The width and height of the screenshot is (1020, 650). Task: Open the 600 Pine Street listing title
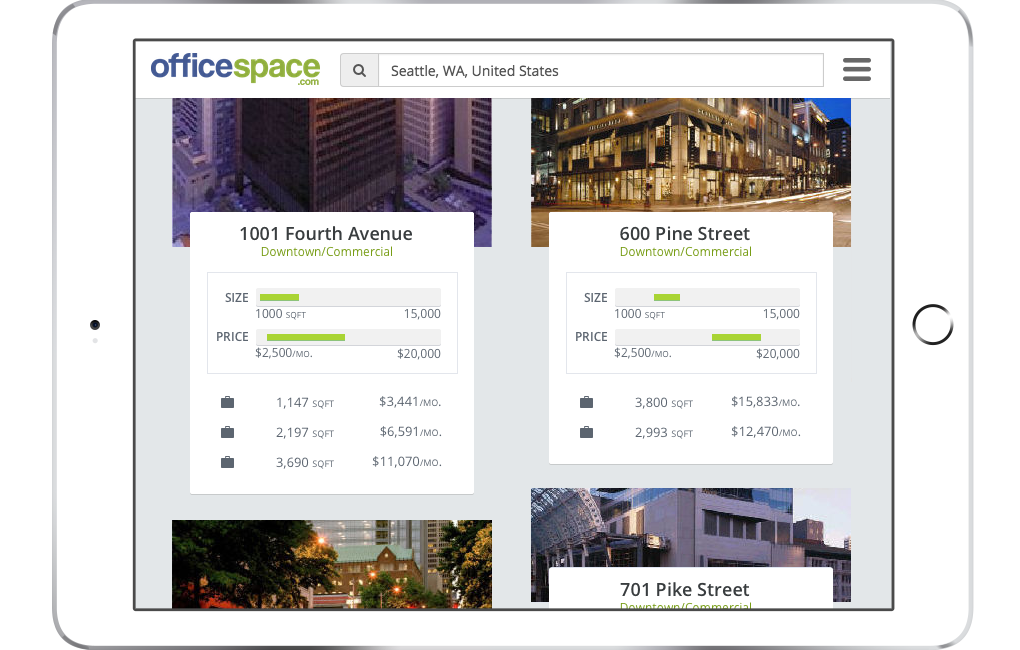(684, 233)
